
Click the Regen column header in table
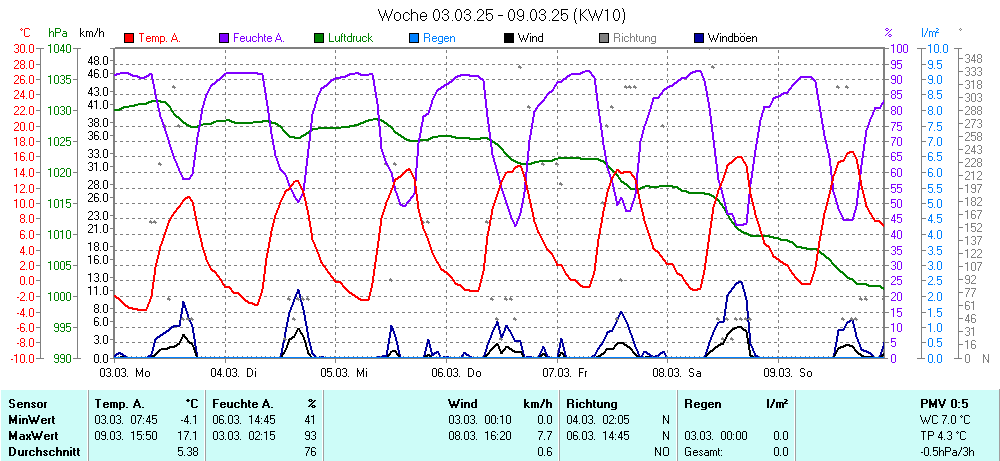703,403
